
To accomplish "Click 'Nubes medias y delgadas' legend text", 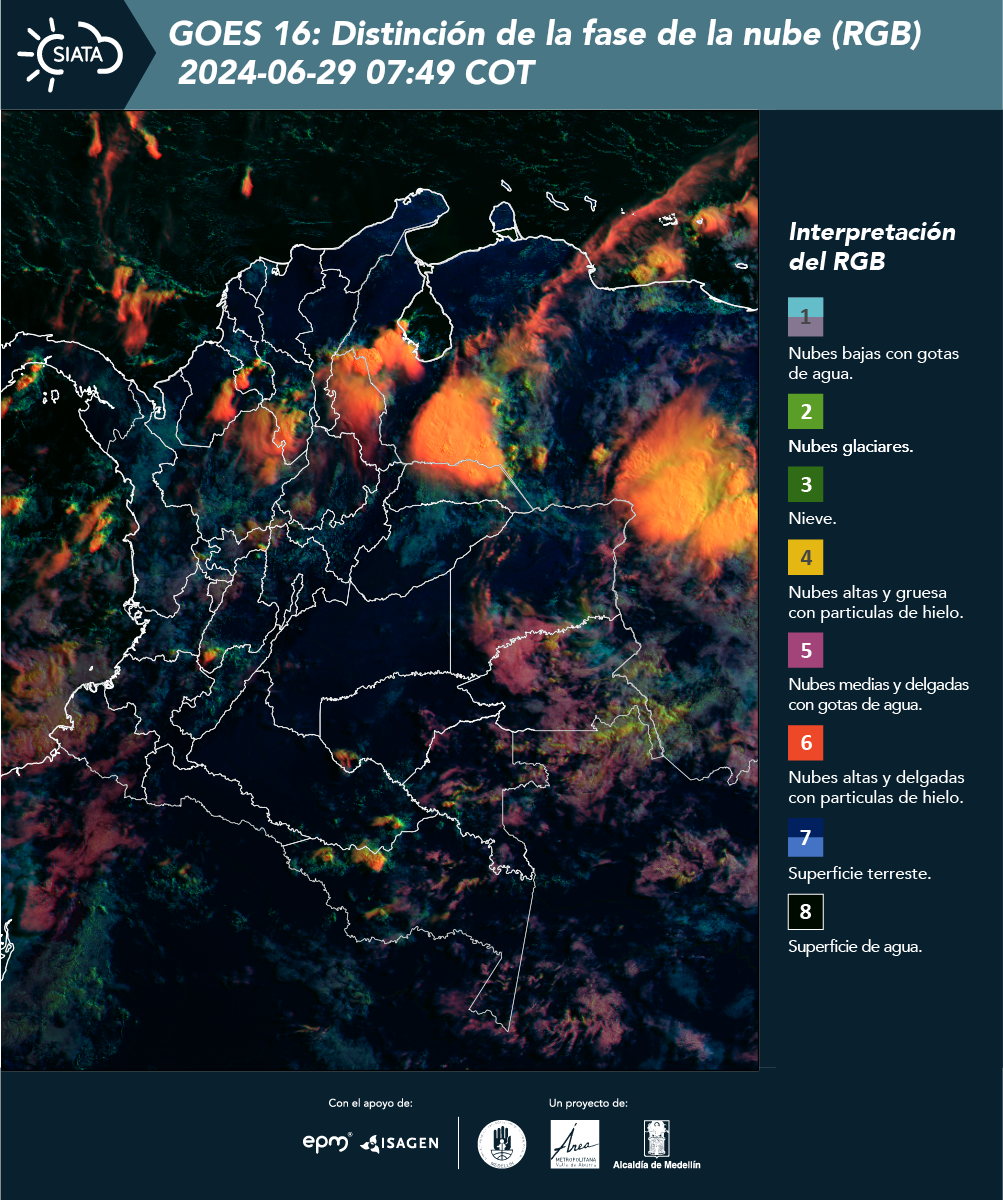I will click(878, 695).
